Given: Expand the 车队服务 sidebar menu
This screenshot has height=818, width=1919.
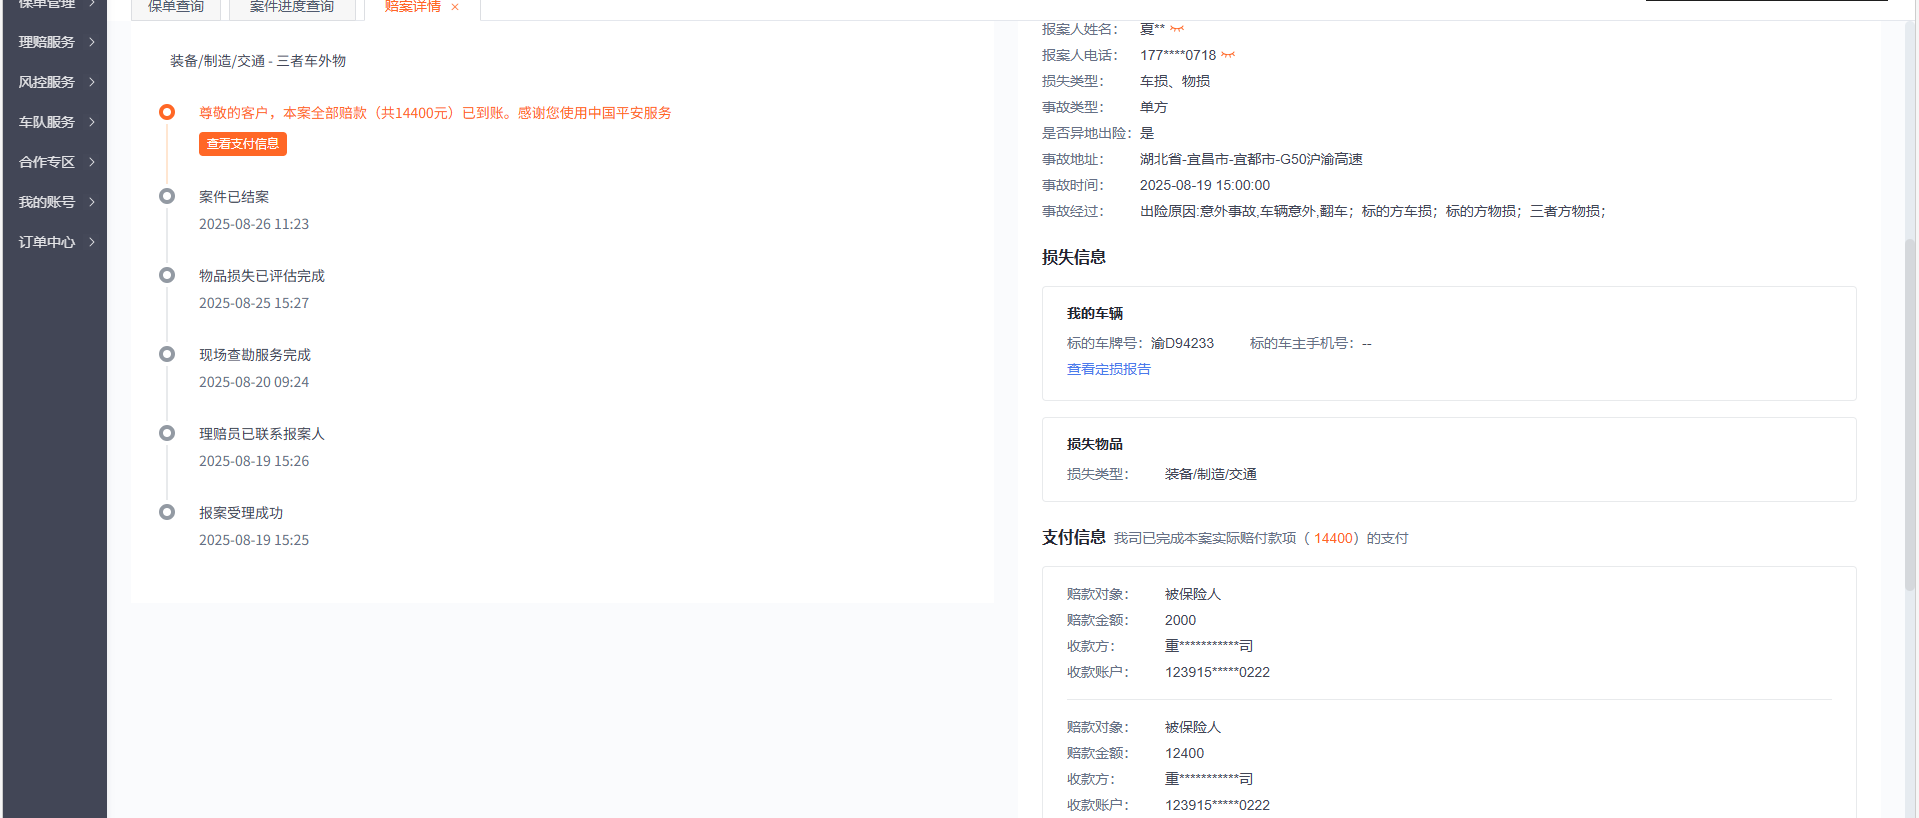Looking at the screenshot, I should pyautogui.click(x=56, y=122).
